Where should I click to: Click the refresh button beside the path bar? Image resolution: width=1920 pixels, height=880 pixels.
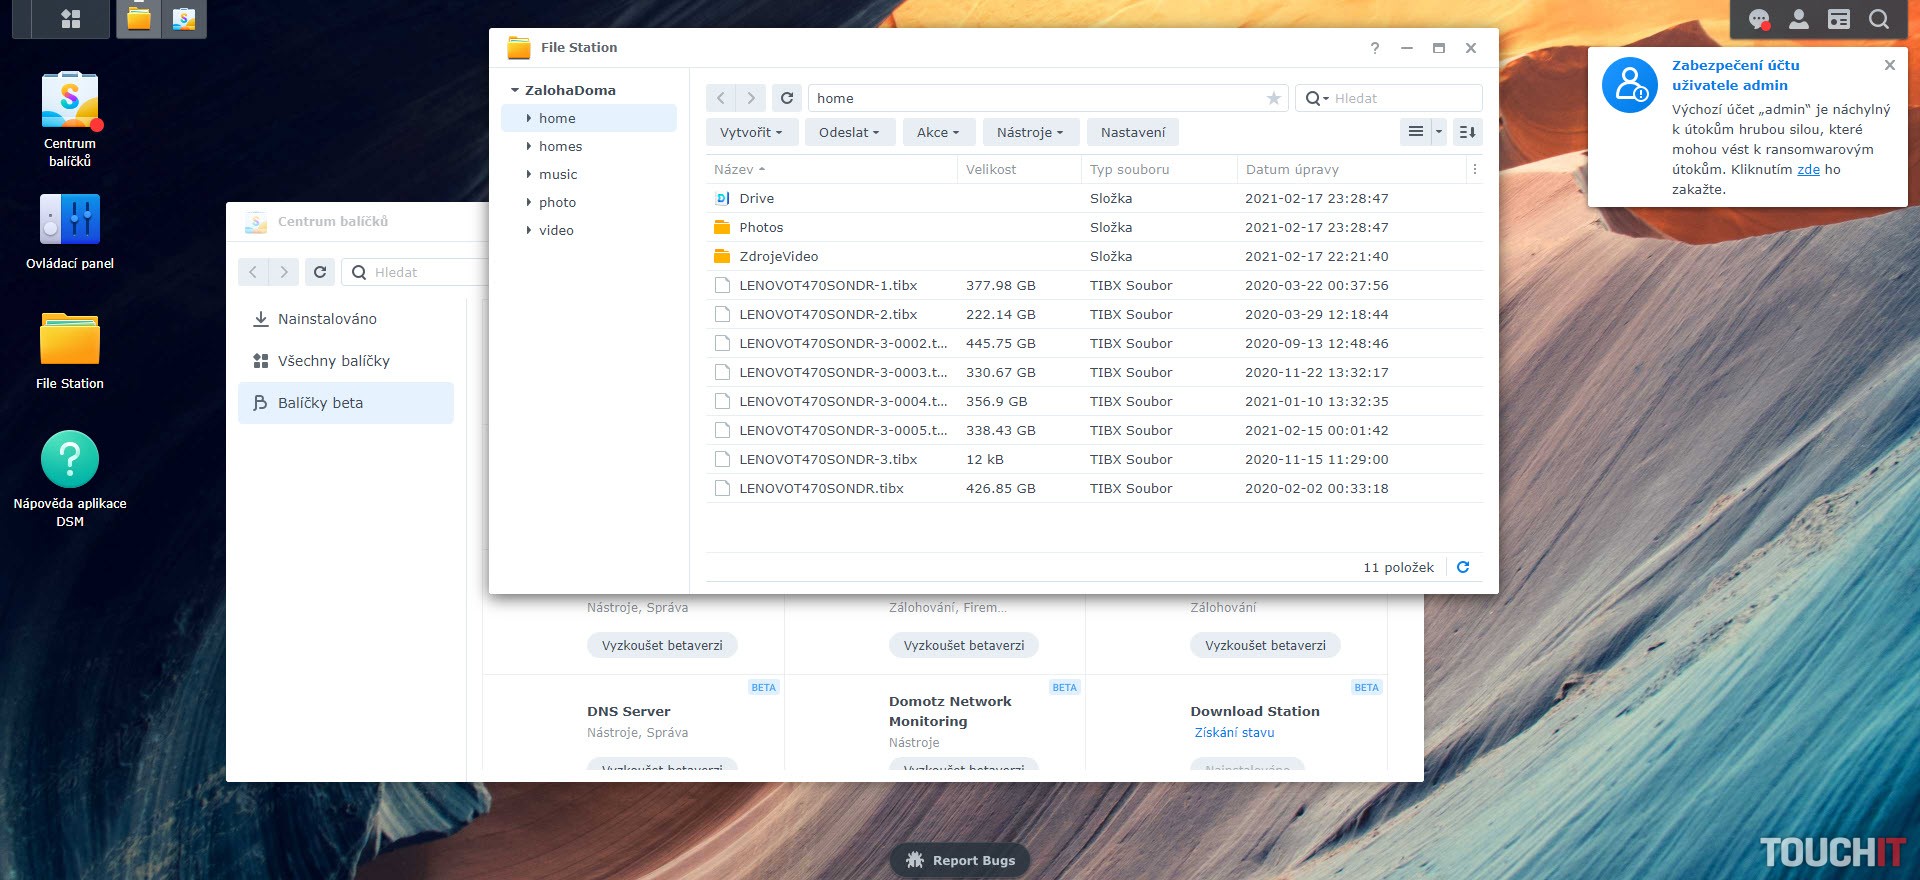coord(787,98)
